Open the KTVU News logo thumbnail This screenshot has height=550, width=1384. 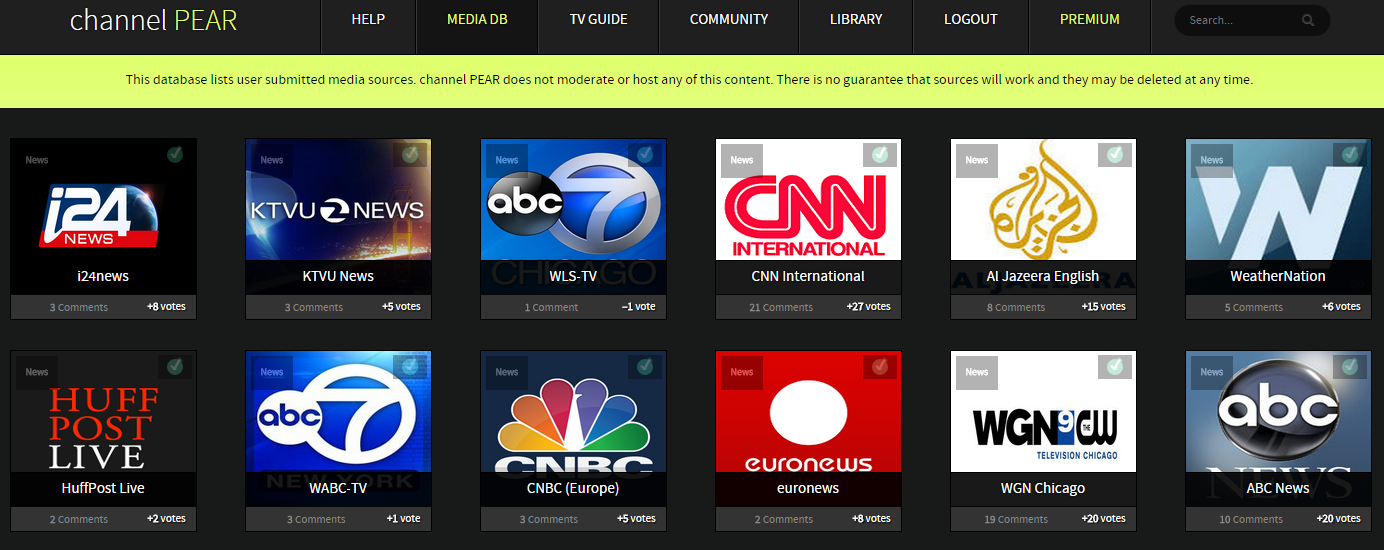click(x=339, y=200)
